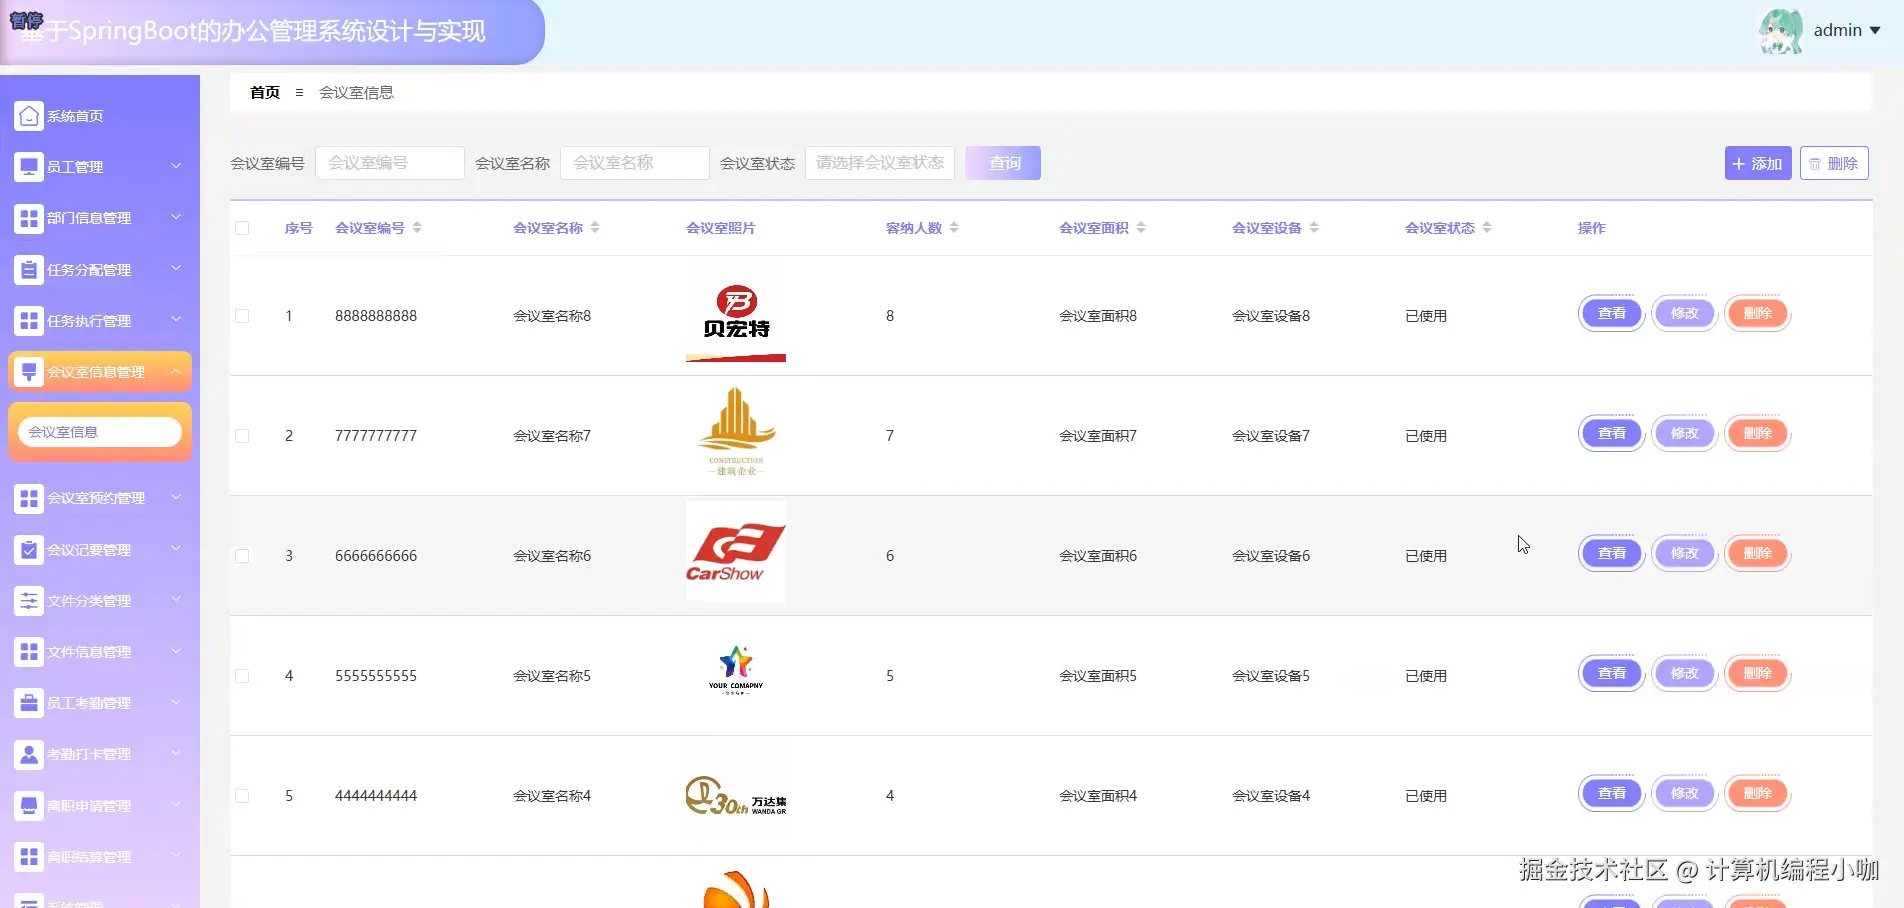
Task: Check the row for 6666666666
Action: pyautogui.click(x=242, y=556)
